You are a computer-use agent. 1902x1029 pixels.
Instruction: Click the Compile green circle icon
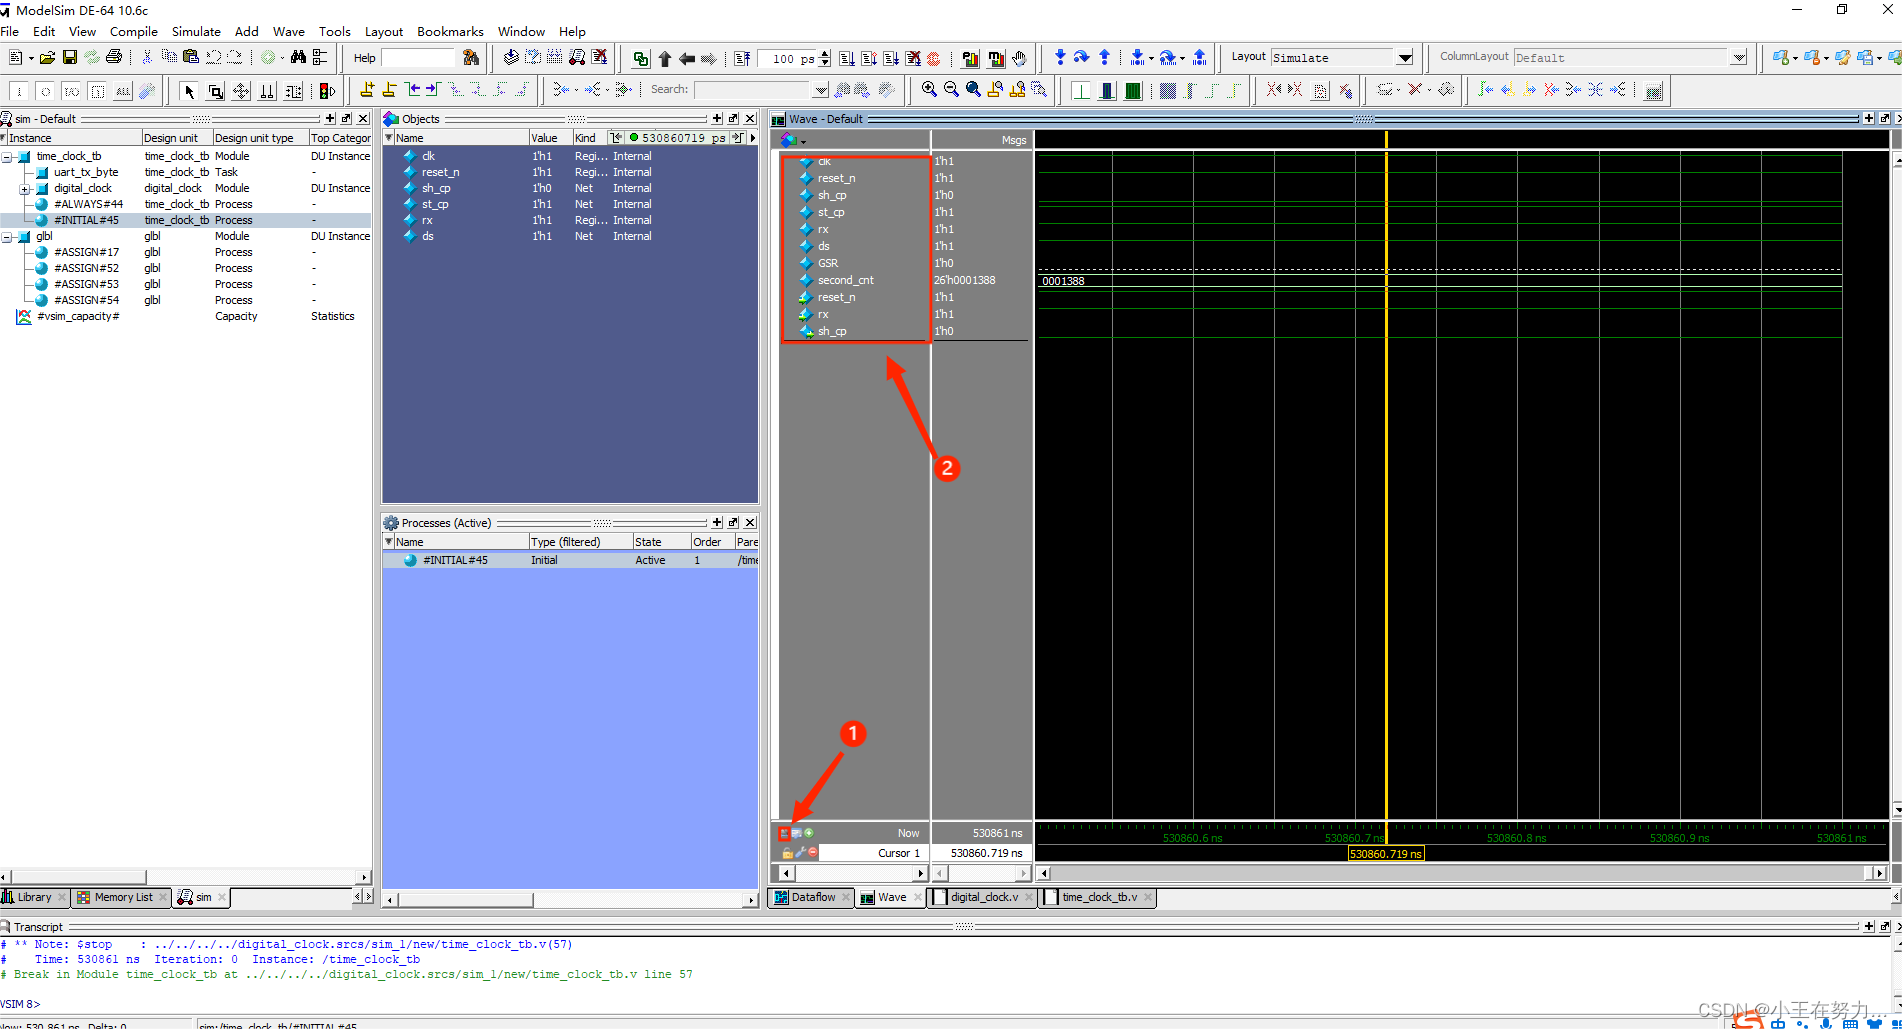(268, 58)
